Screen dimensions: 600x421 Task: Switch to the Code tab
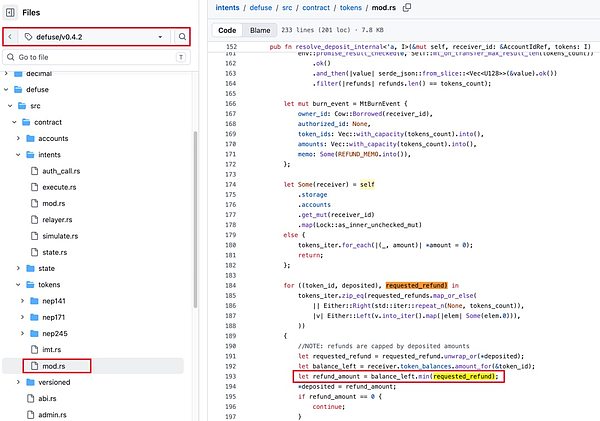227,30
